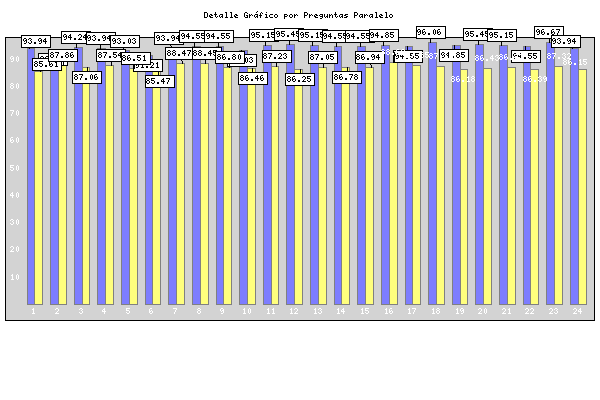The width and height of the screenshot is (600, 400).
Task: Select the blue bar for question 6
Action: point(149,181)
